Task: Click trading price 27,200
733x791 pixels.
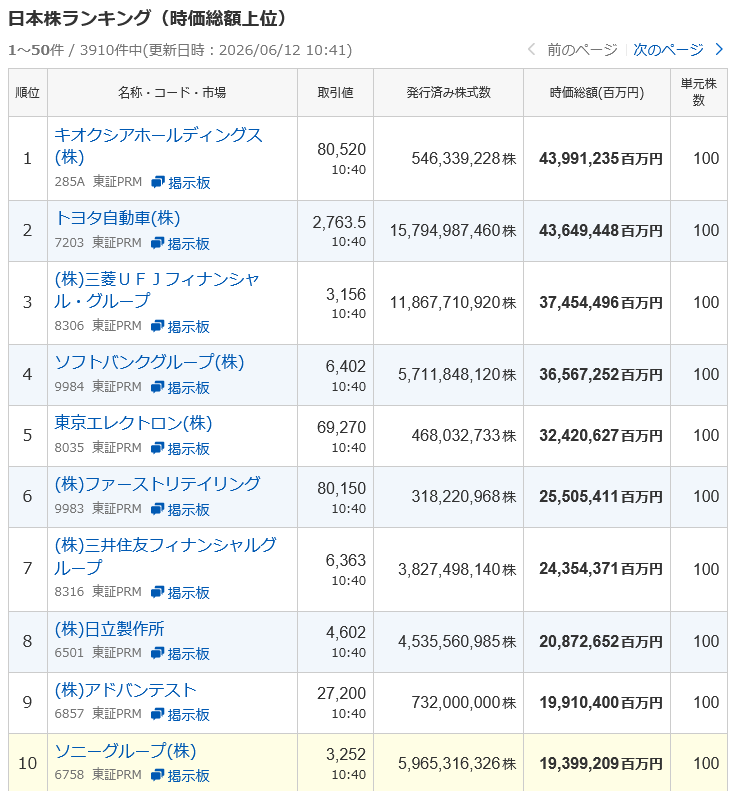Action: (x=342, y=694)
